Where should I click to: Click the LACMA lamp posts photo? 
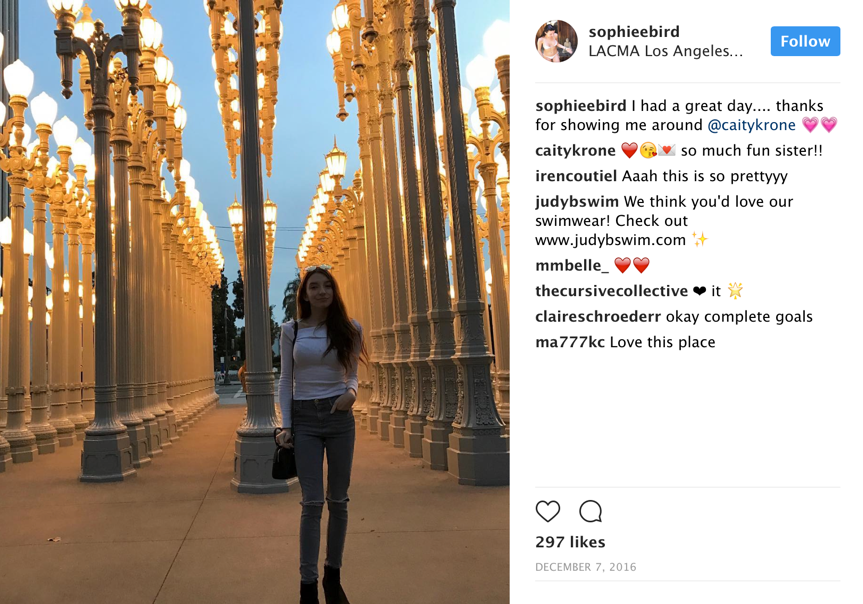point(255,302)
